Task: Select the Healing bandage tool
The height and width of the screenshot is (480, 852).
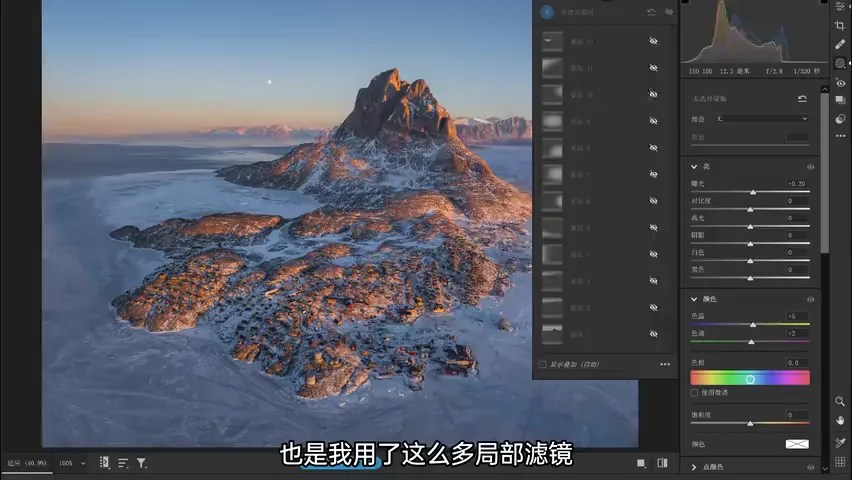Action: (x=840, y=45)
